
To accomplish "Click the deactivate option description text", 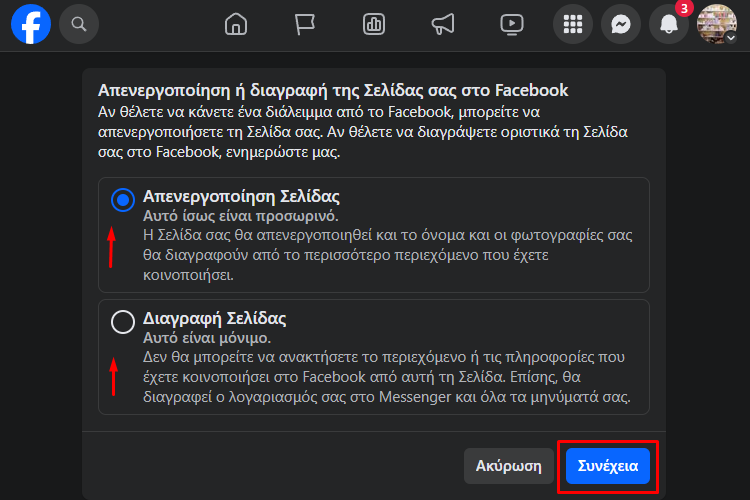I will coord(387,255).
